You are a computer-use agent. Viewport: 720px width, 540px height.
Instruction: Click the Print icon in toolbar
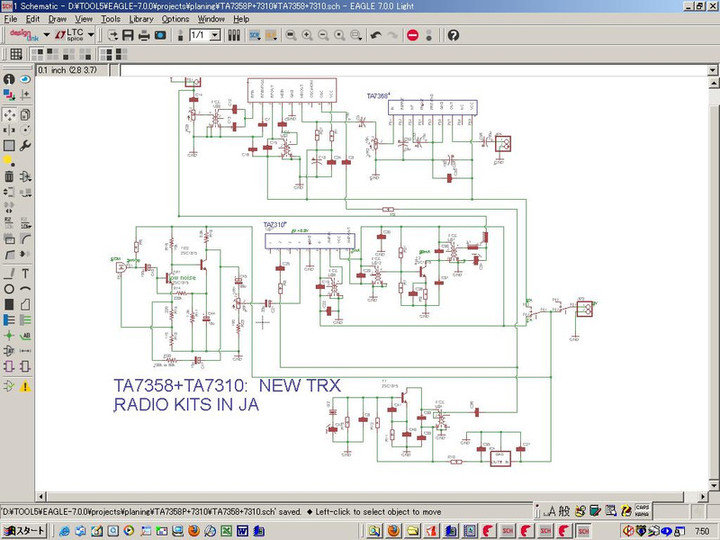[144, 35]
